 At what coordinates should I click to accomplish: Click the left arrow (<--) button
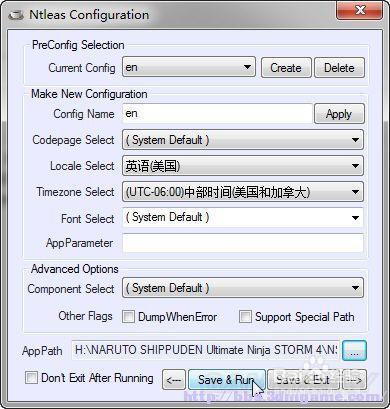[174, 380]
